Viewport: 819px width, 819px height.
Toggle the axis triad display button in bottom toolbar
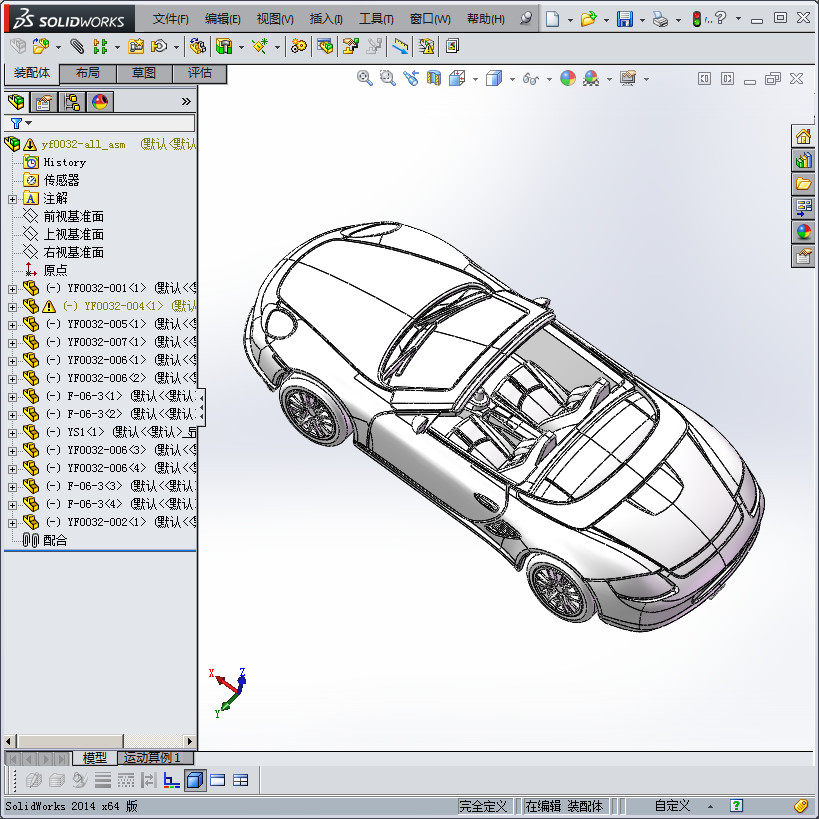(171, 780)
